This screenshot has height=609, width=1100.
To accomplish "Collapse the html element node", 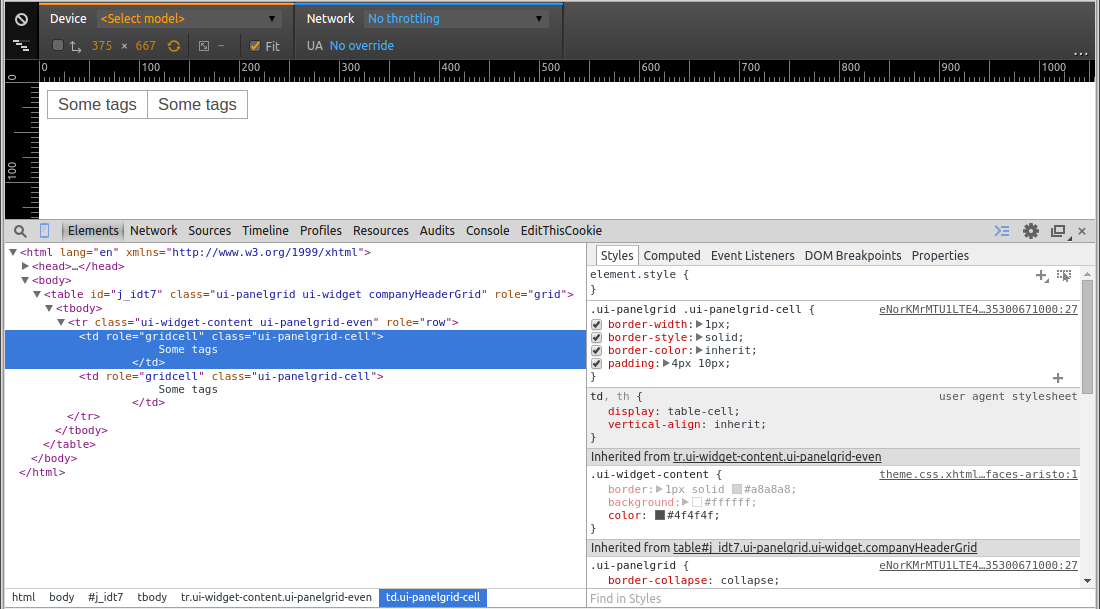I will coord(13,253).
